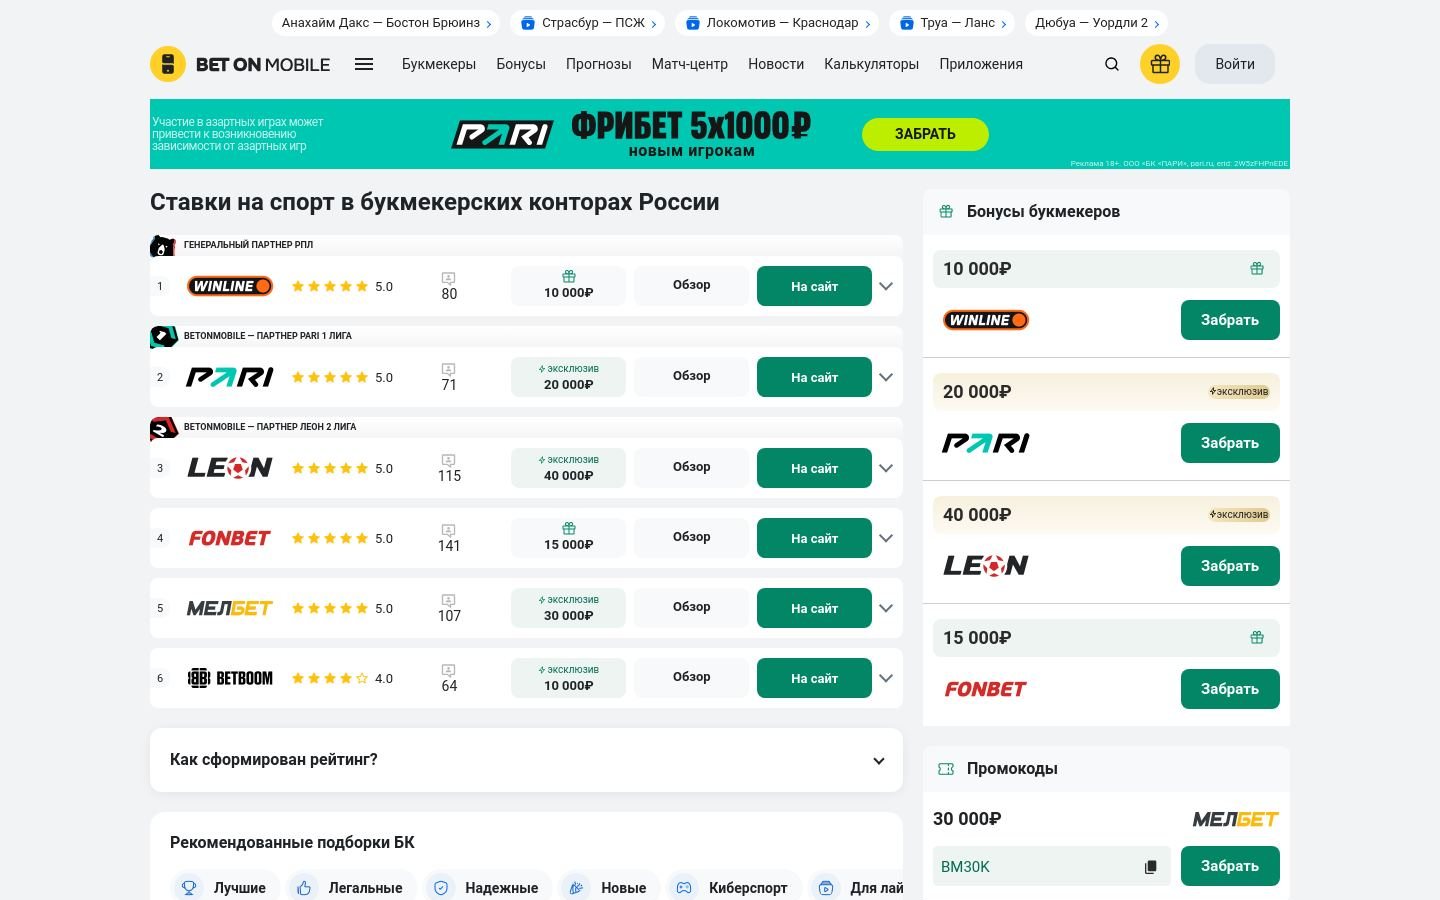Click the Leon 40 000₽ exclusive bonus chip
1440x900 pixels.
click(568, 468)
